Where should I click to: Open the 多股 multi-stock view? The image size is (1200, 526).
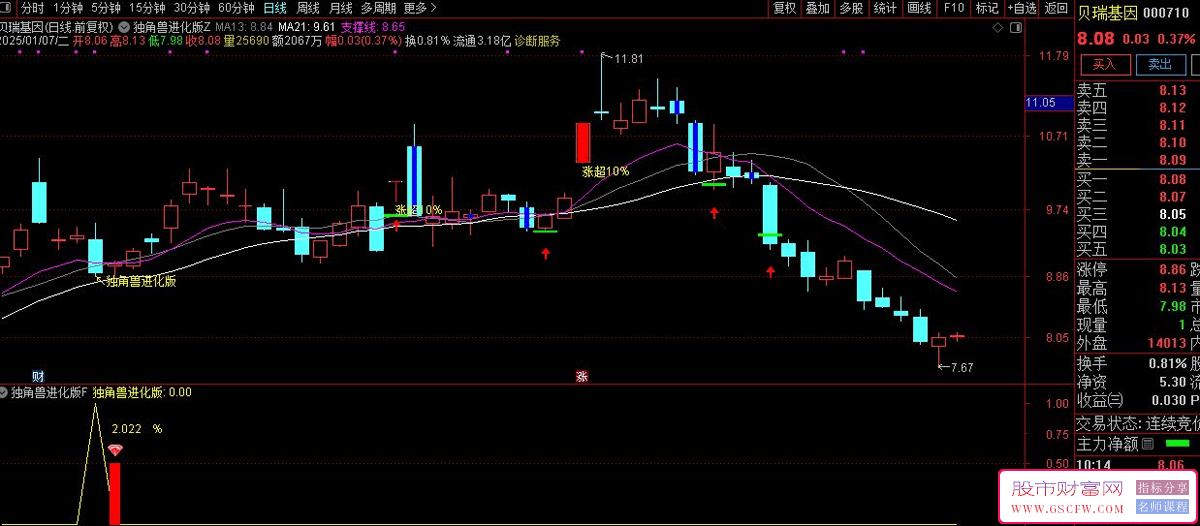[x=851, y=8]
